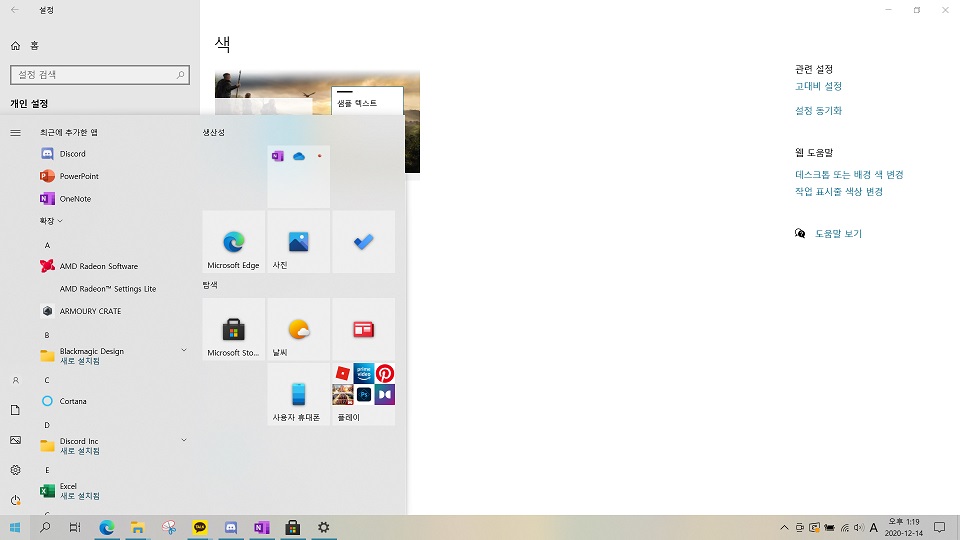
Task: Click letter E group header
Action: click(x=47, y=470)
